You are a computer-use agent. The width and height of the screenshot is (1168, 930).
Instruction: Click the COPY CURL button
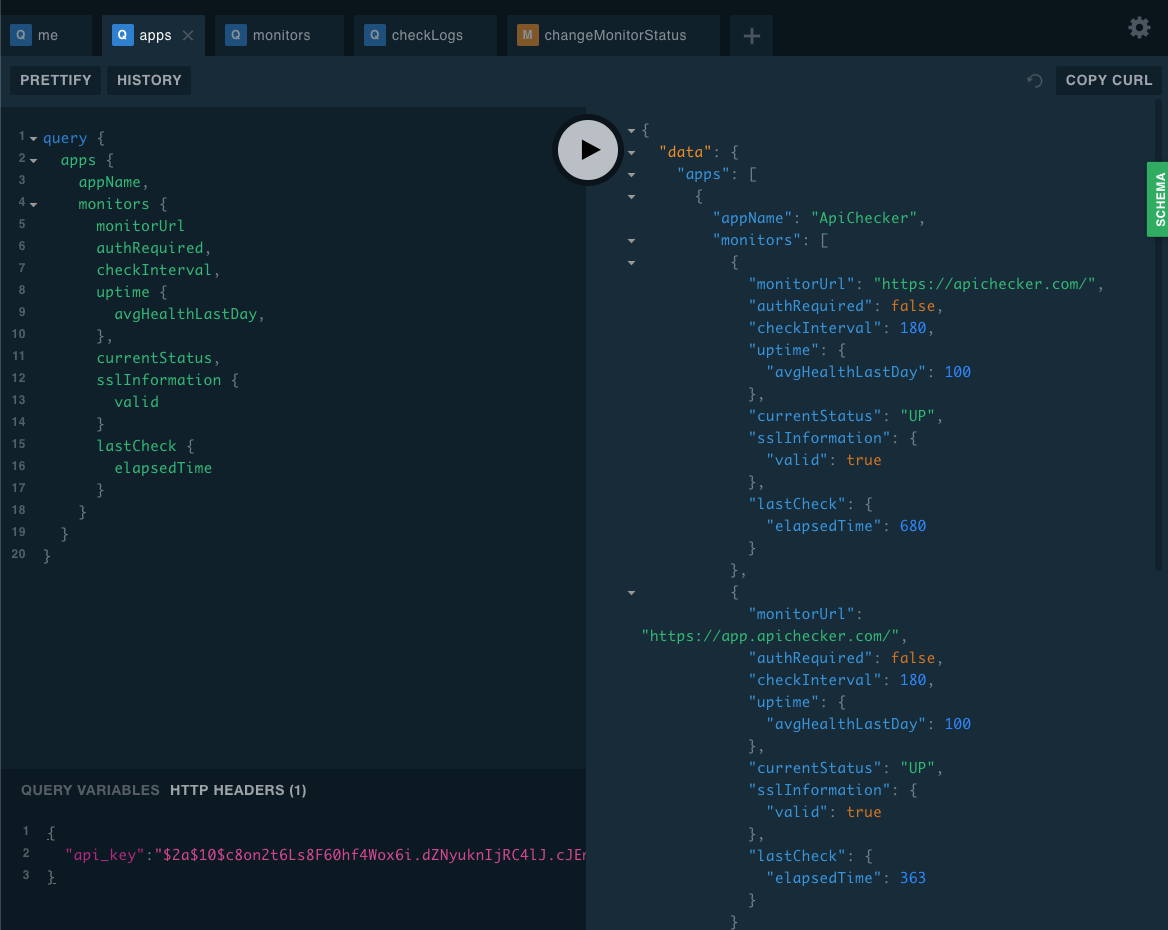pos(1108,80)
